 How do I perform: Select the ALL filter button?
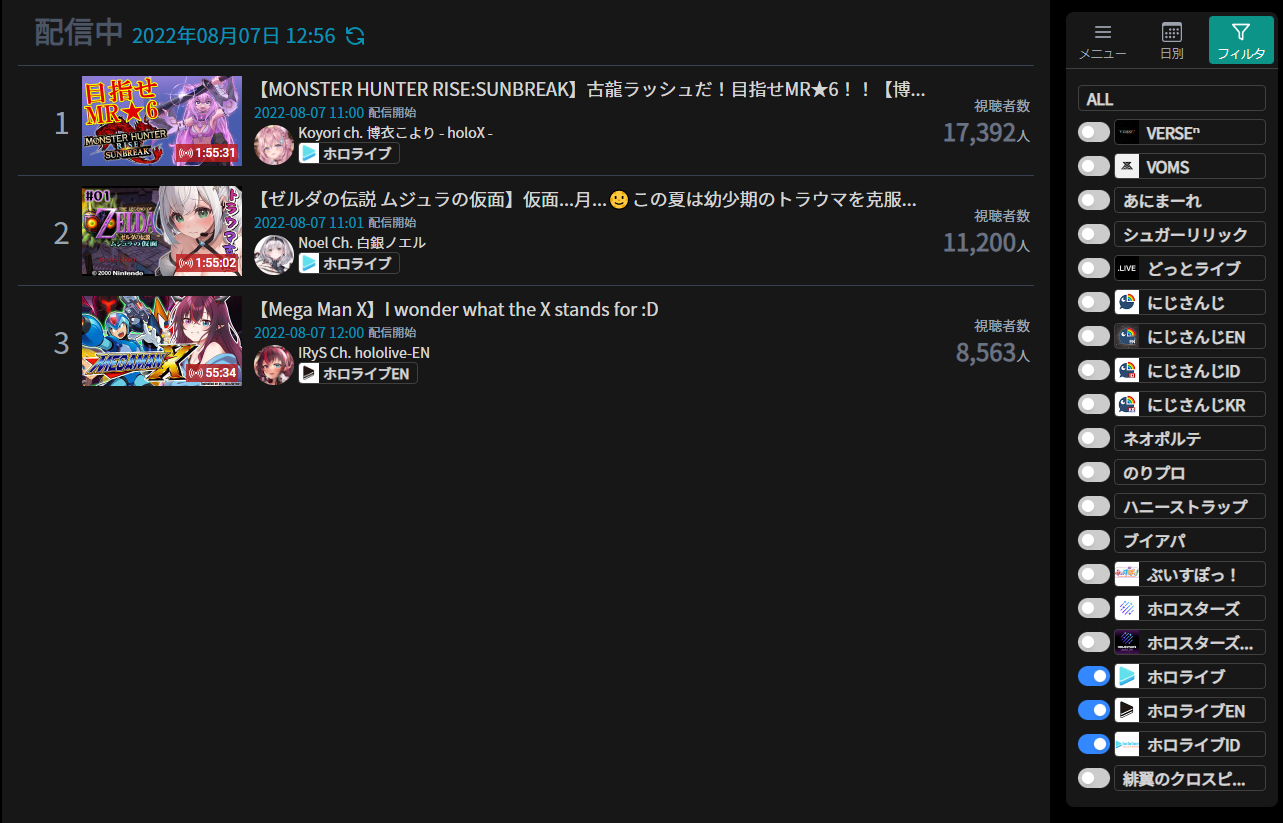1172,98
